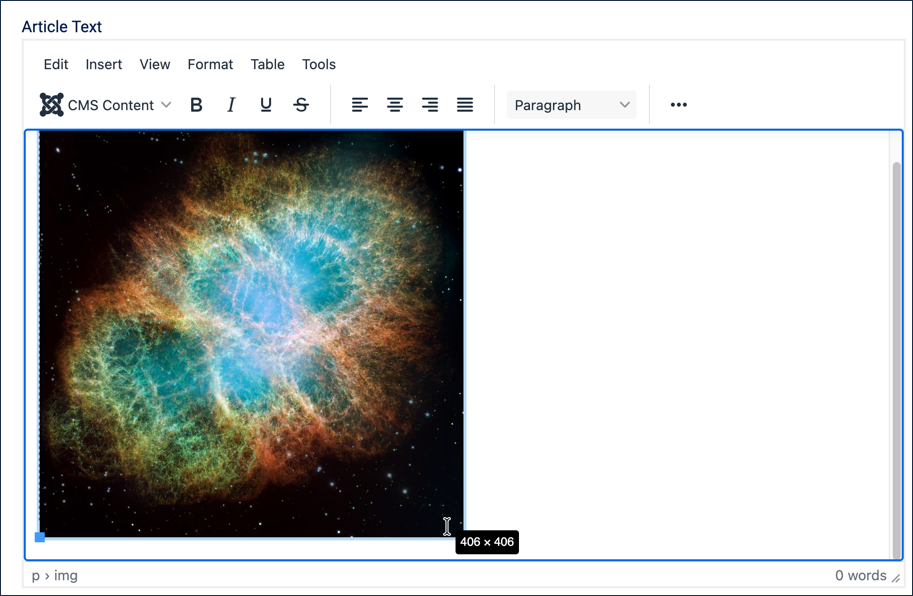This screenshot has width=913, height=596.
Task: Click the '0 words' counter
Action: coord(861,576)
